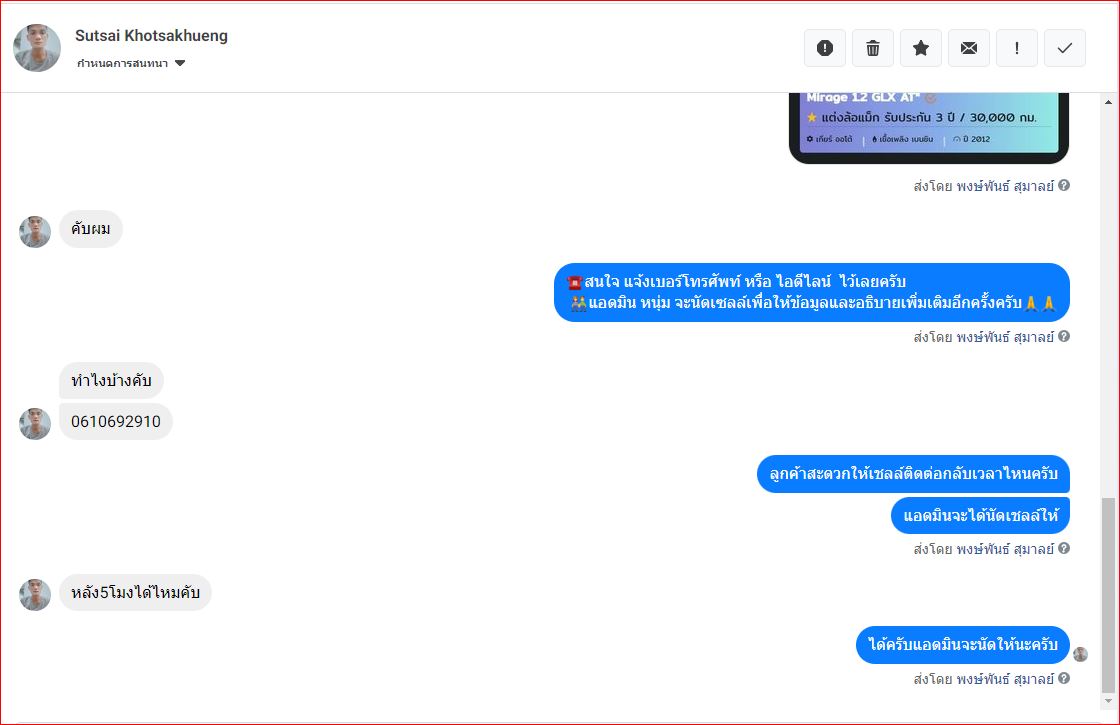Select the หลัง5โมงได้ไหมคับ message bubble
The image size is (1120, 725).
[x=135, y=593]
